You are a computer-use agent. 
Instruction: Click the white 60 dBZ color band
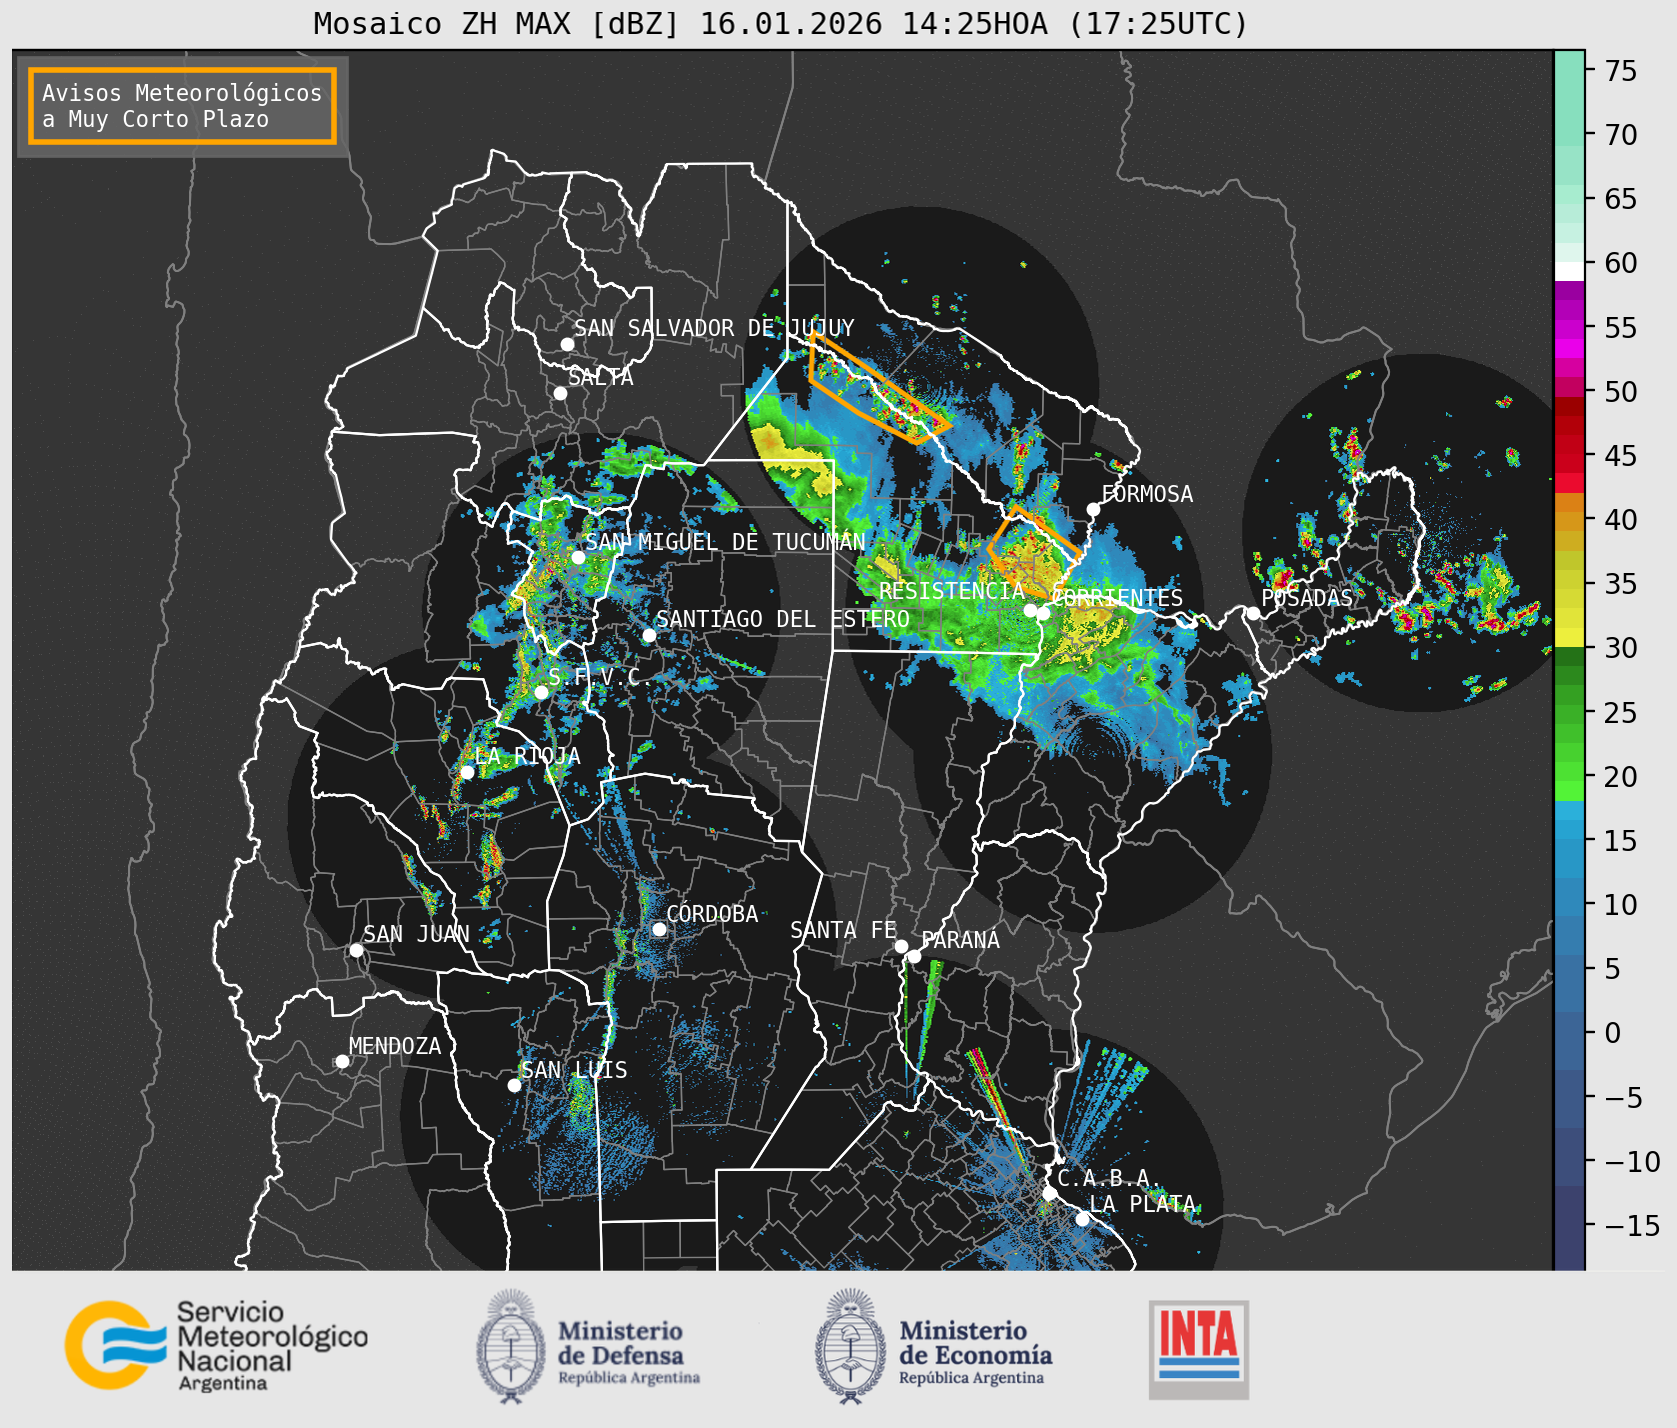tap(1569, 271)
